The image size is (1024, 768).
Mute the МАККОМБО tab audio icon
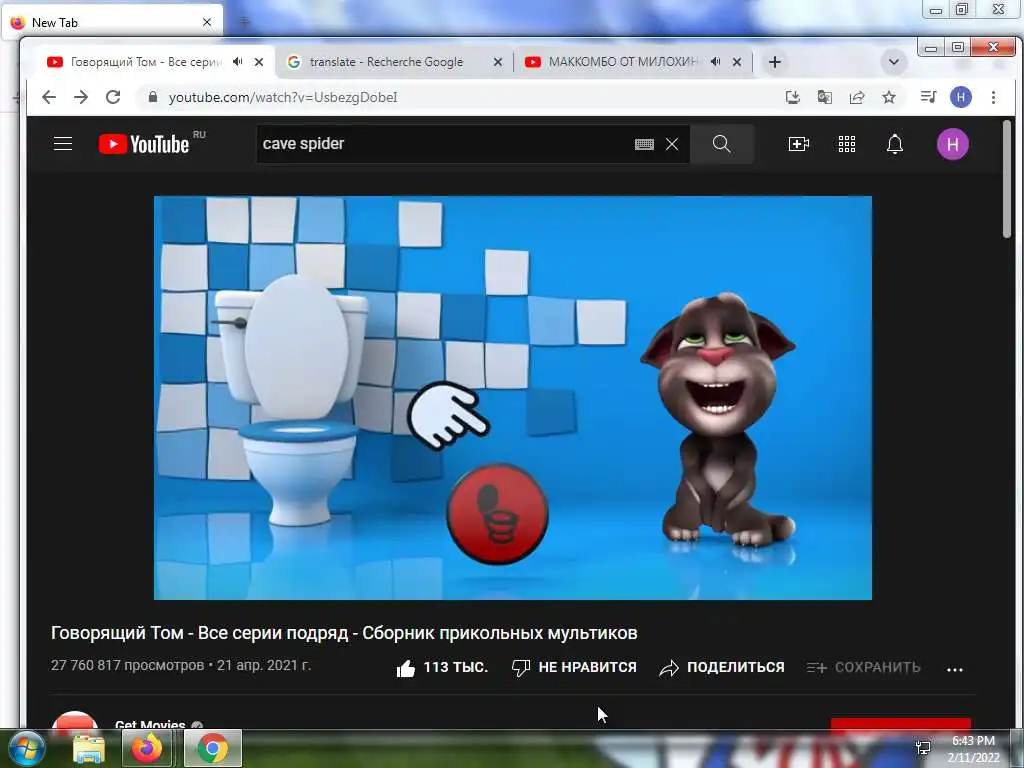(x=716, y=61)
